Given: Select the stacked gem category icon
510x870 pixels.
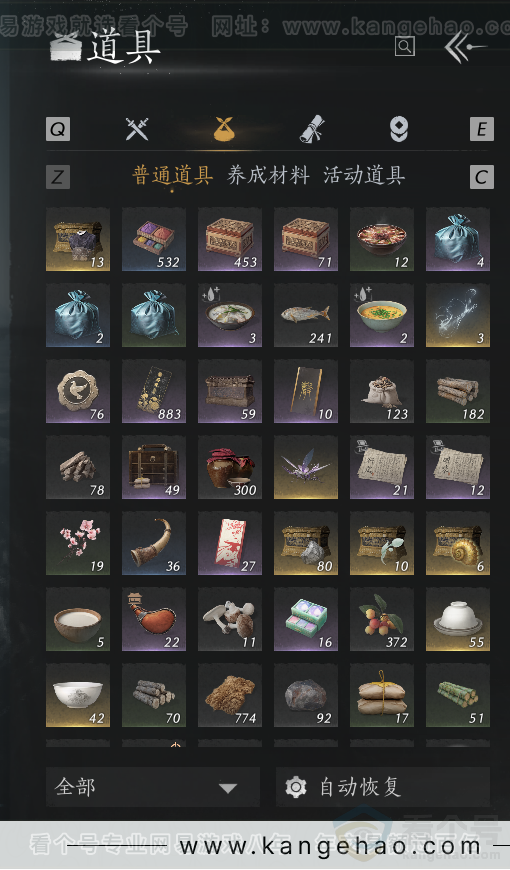Looking at the screenshot, I should coord(399,129).
